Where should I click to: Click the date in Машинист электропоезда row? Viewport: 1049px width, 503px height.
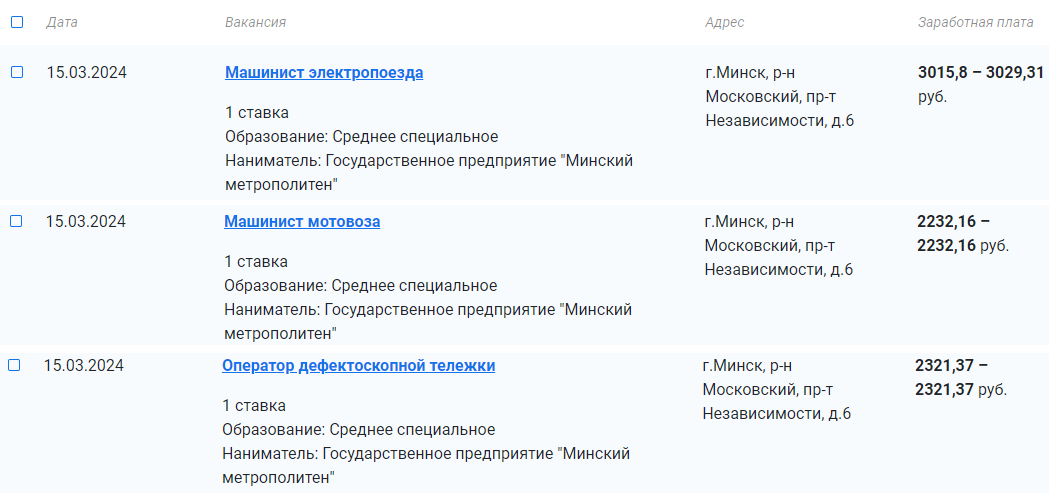[87, 72]
